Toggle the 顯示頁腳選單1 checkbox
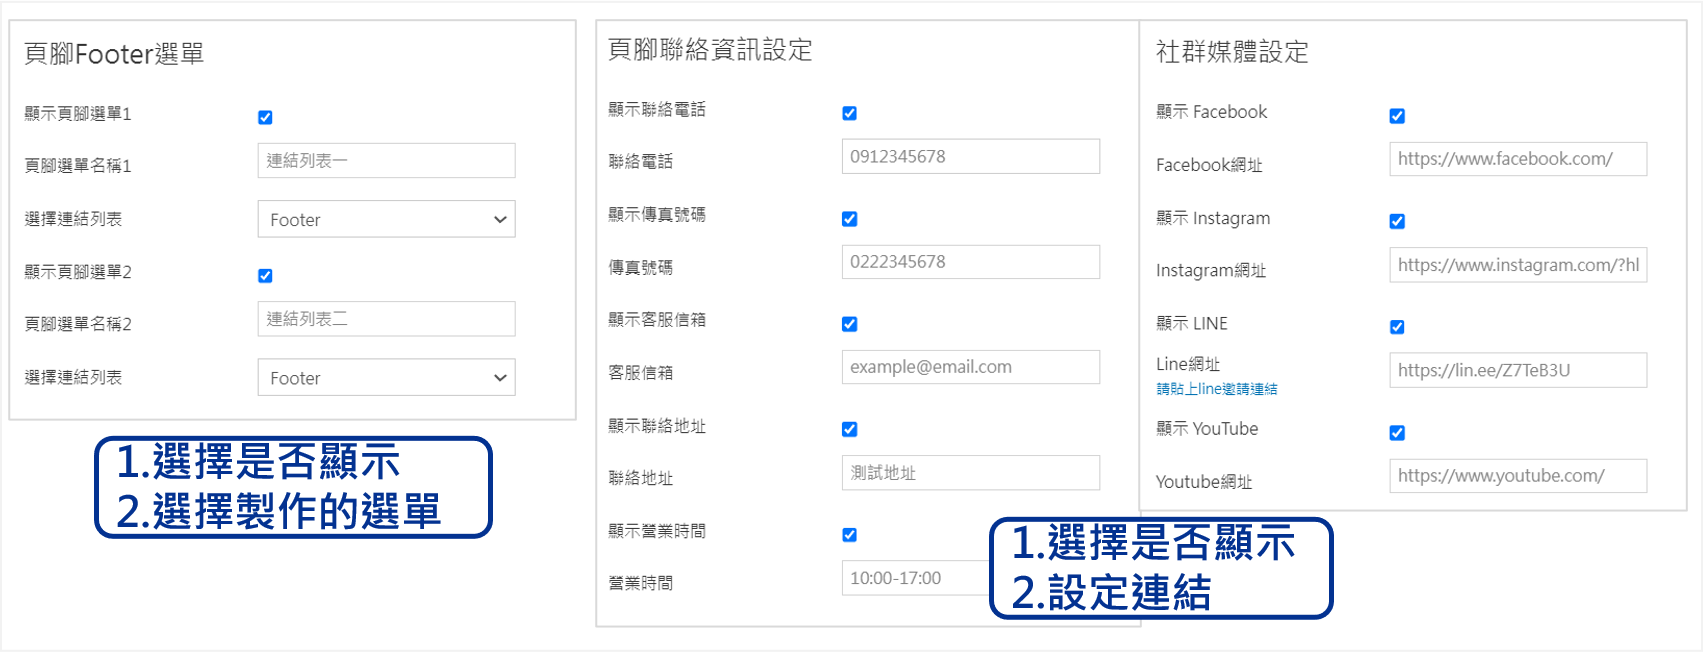 click(x=265, y=117)
